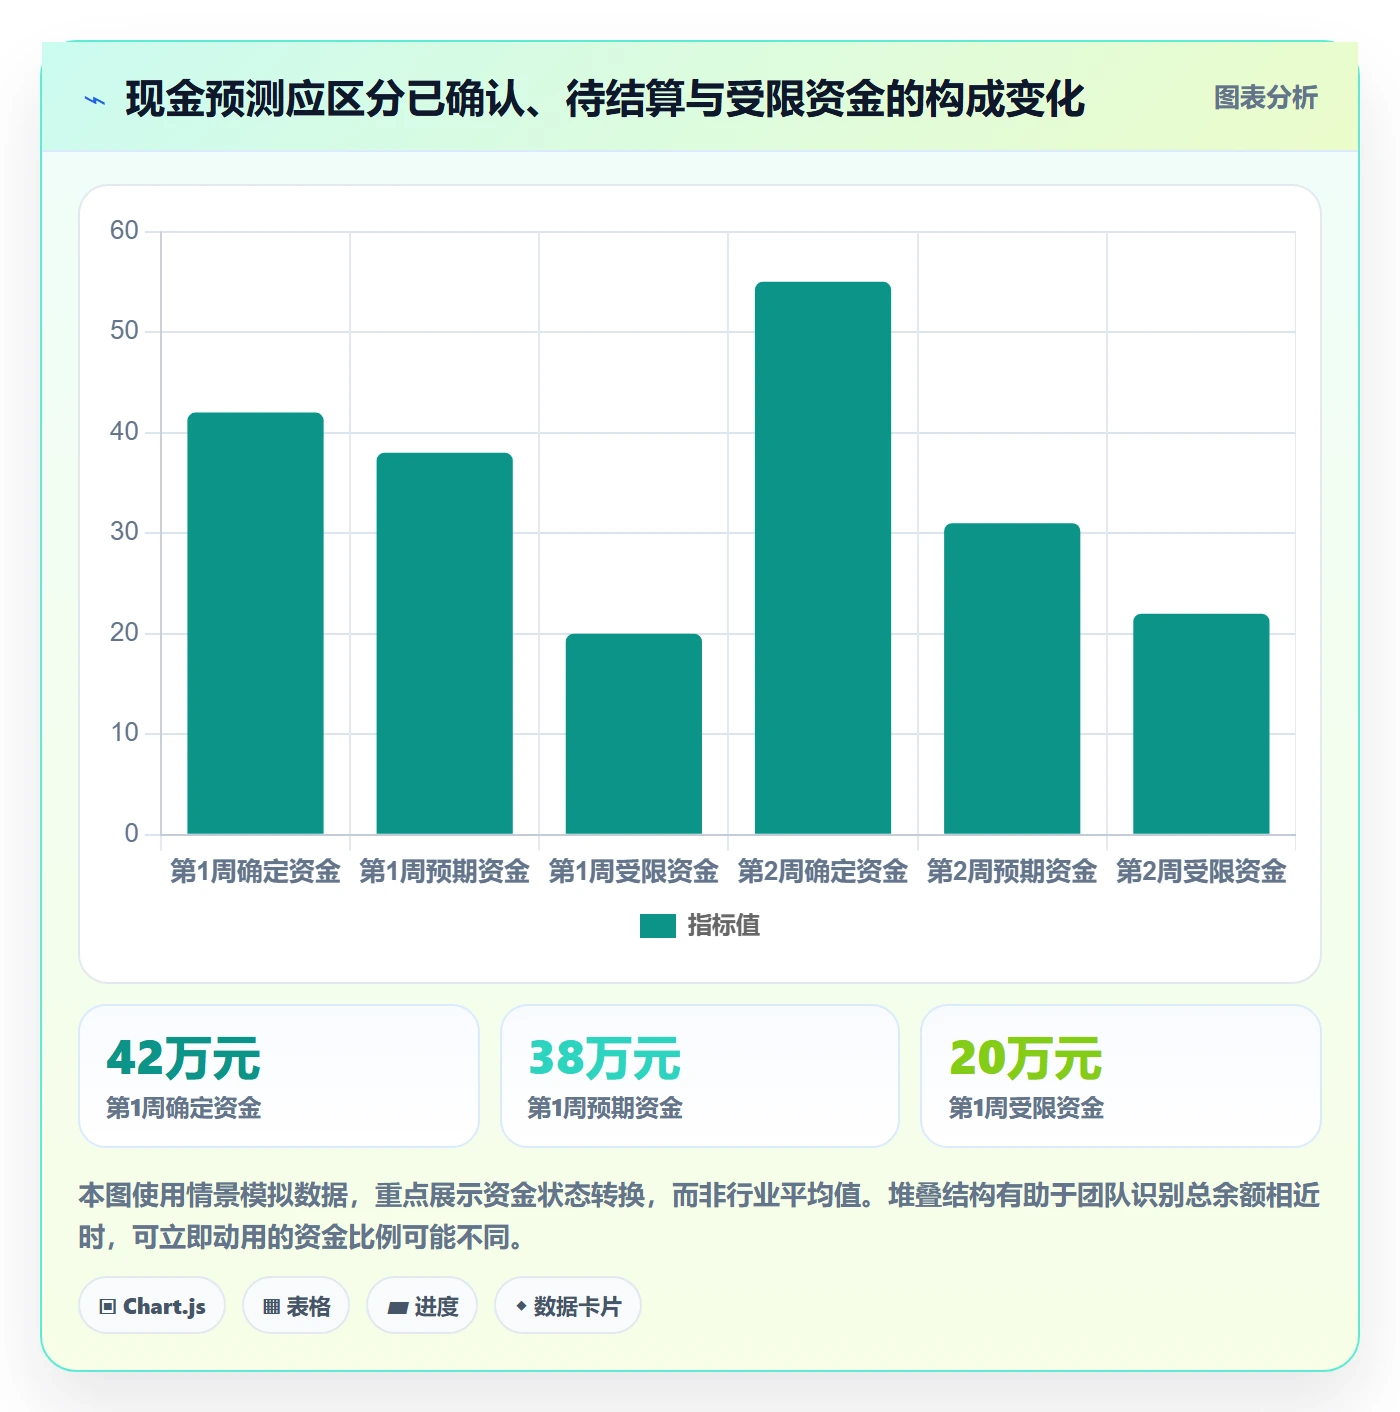
Task: Click the 20 y-axis tick label
Action: pos(124,633)
